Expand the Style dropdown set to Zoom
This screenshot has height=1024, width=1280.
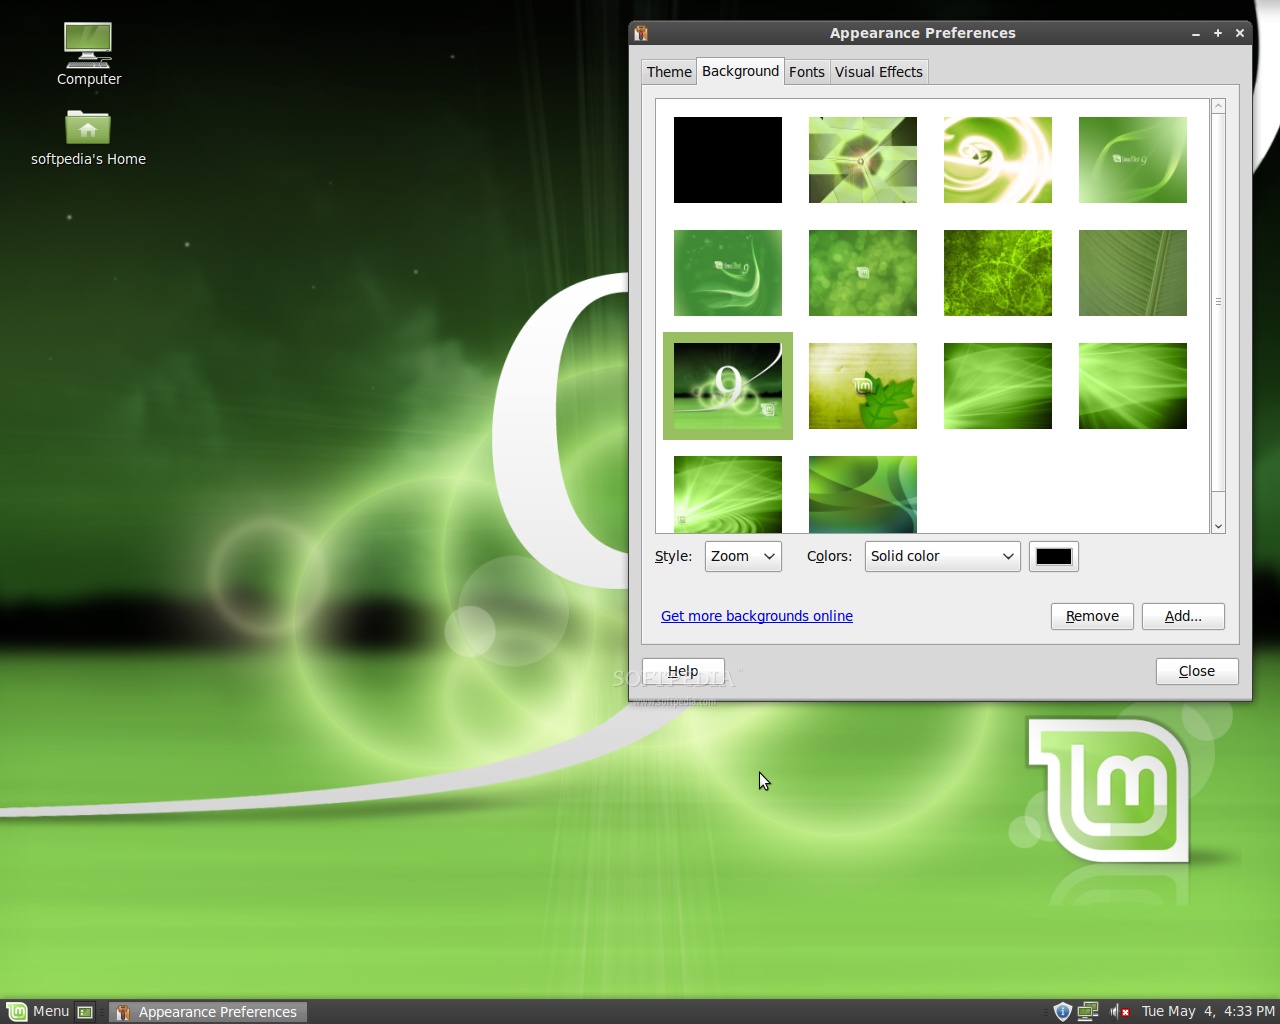743,556
